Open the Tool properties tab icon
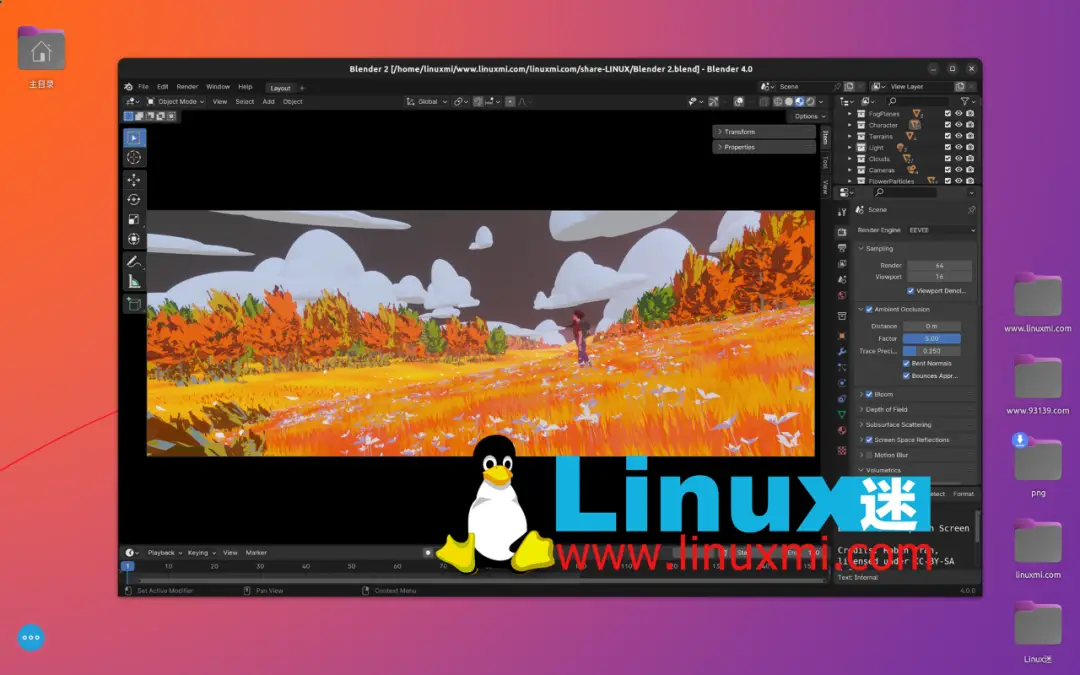 (x=842, y=212)
